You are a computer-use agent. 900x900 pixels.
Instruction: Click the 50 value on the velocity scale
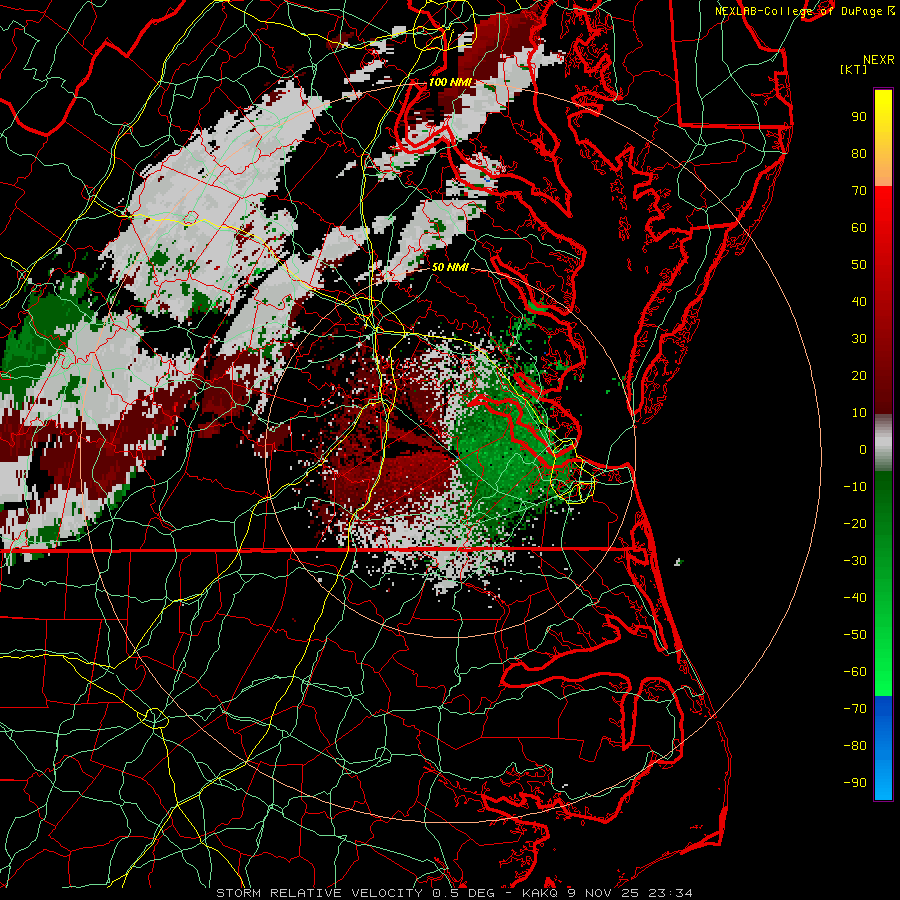(x=859, y=265)
